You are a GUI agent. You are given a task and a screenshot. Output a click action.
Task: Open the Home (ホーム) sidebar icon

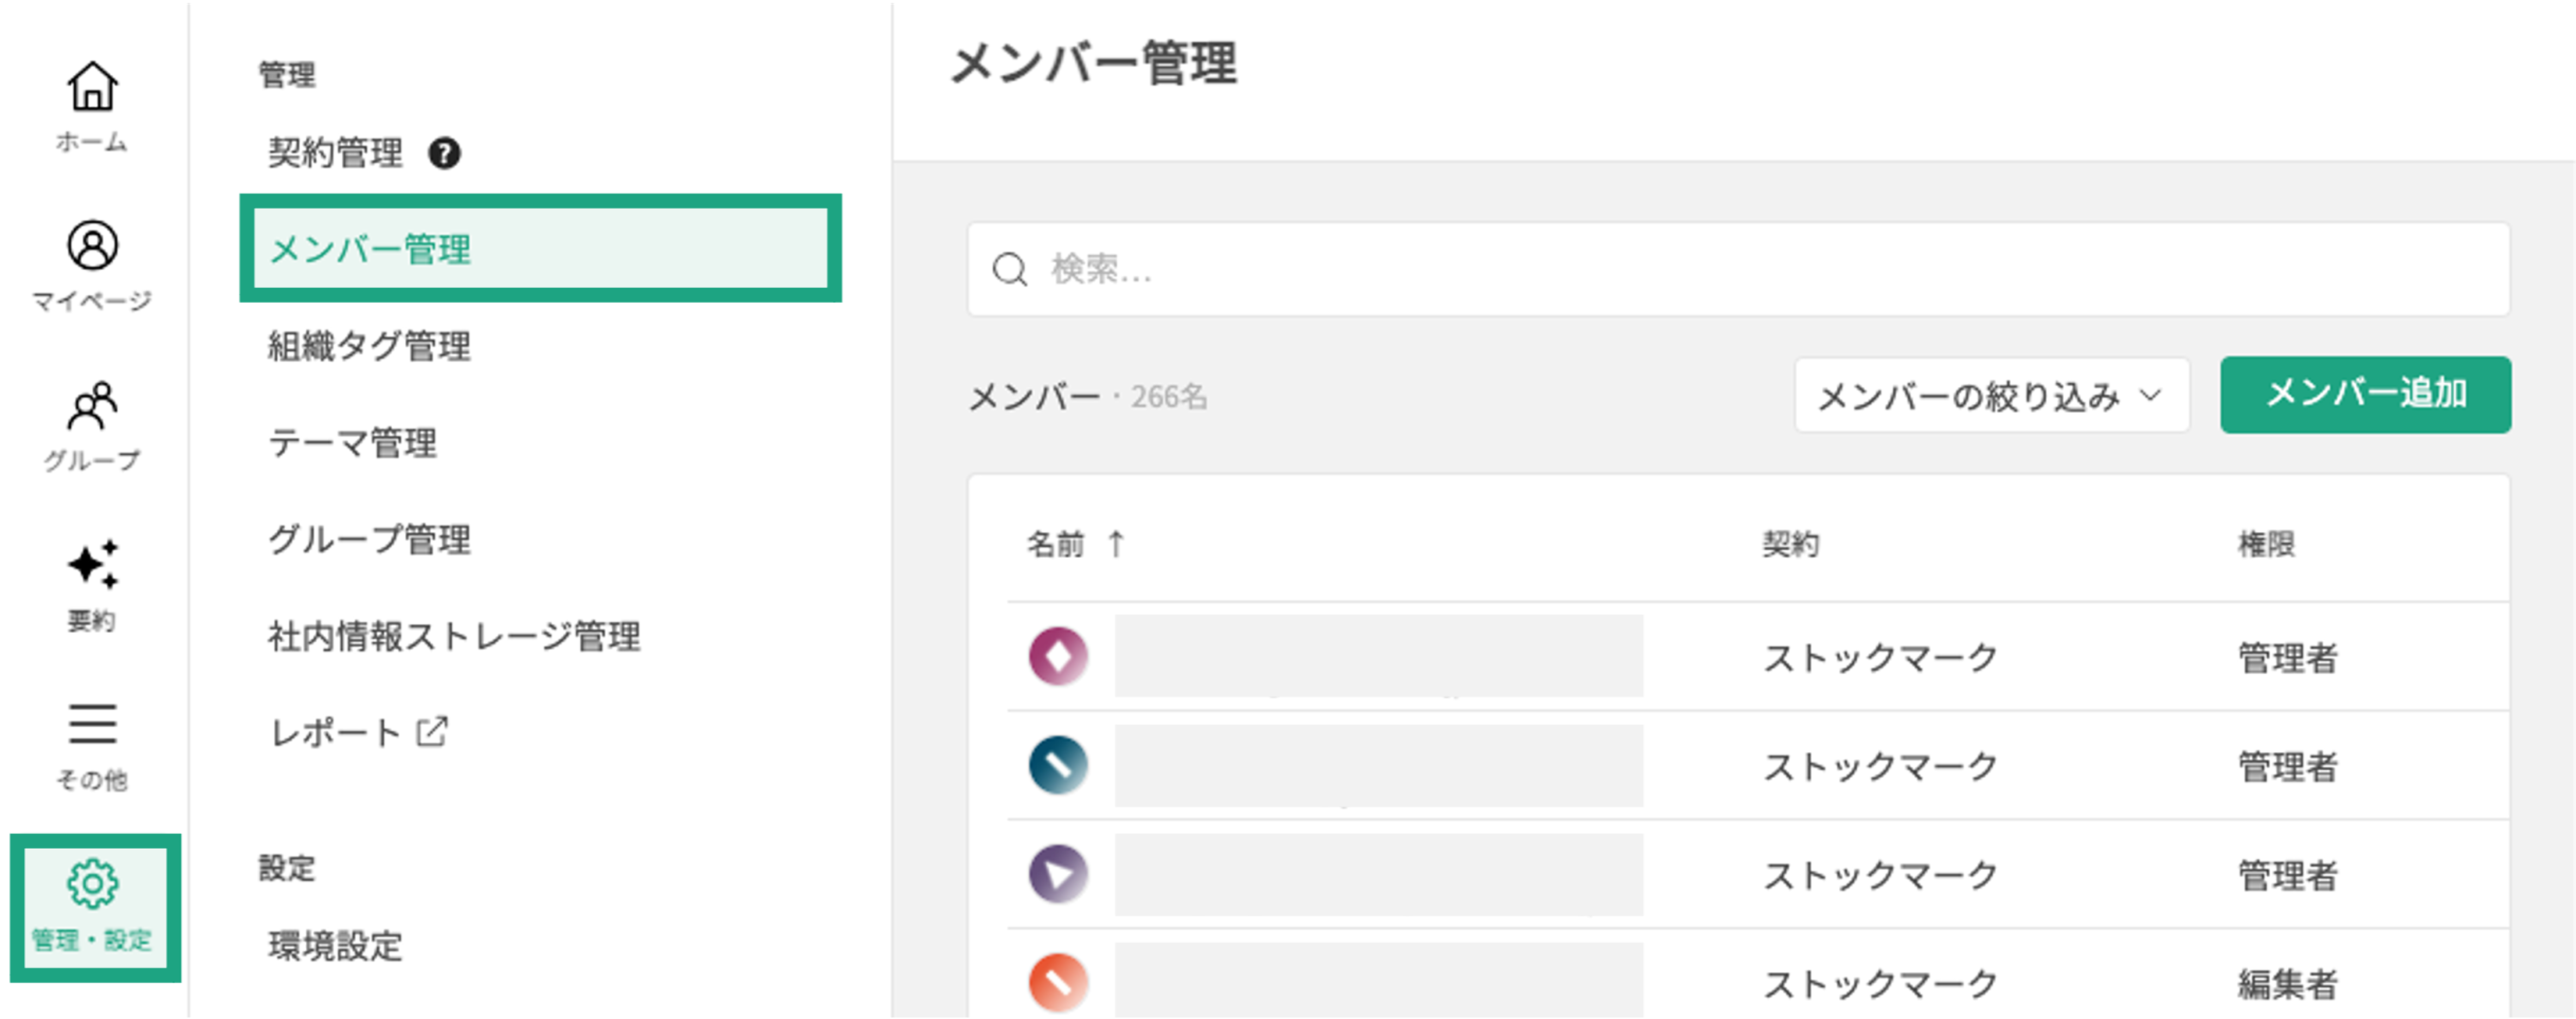pos(92,87)
